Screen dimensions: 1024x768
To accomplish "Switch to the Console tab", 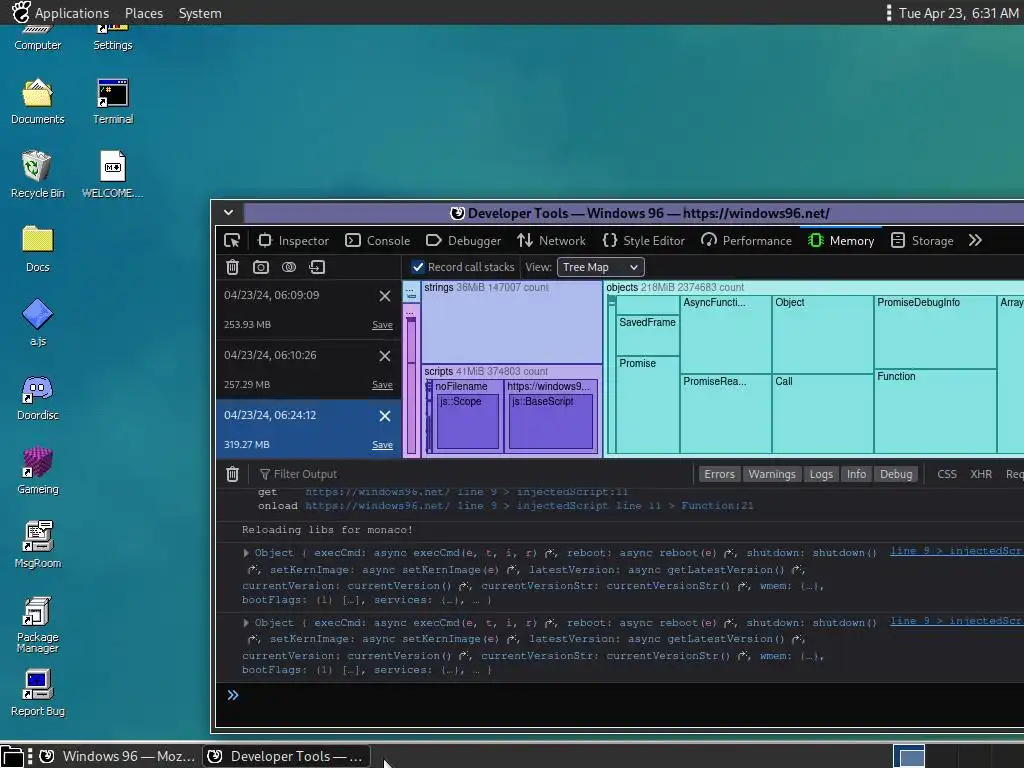I will coord(377,241).
